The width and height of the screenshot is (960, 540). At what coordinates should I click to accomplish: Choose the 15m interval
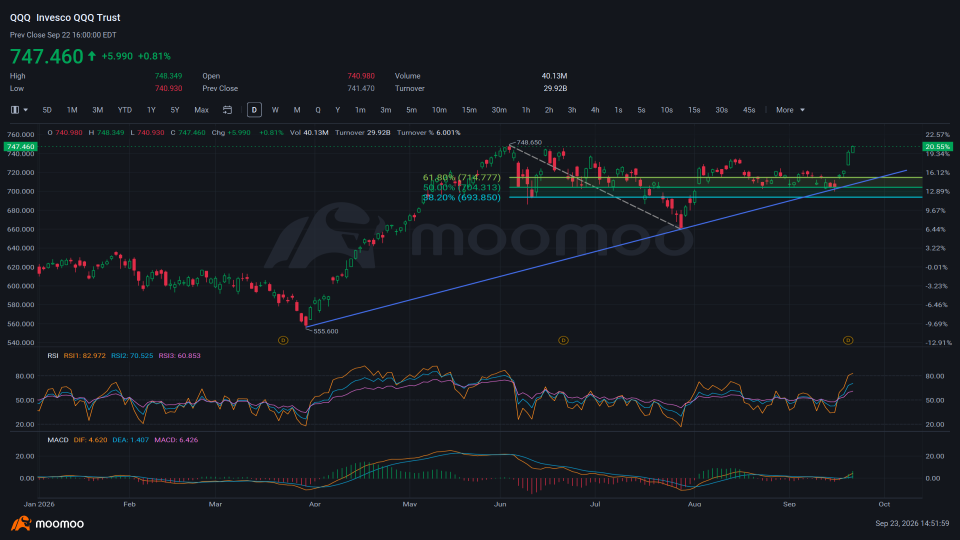click(469, 110)
